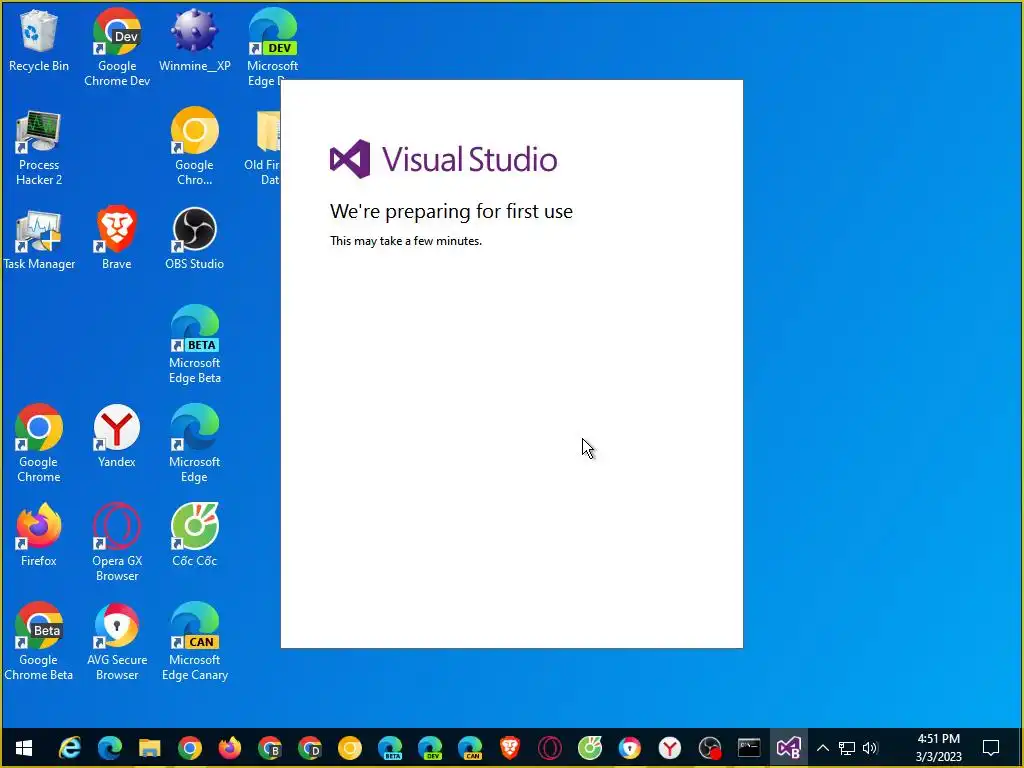Viewport: 1024px width, 768px height.
Task: Open the Action Center notifications panel
Action: [991, 748]
